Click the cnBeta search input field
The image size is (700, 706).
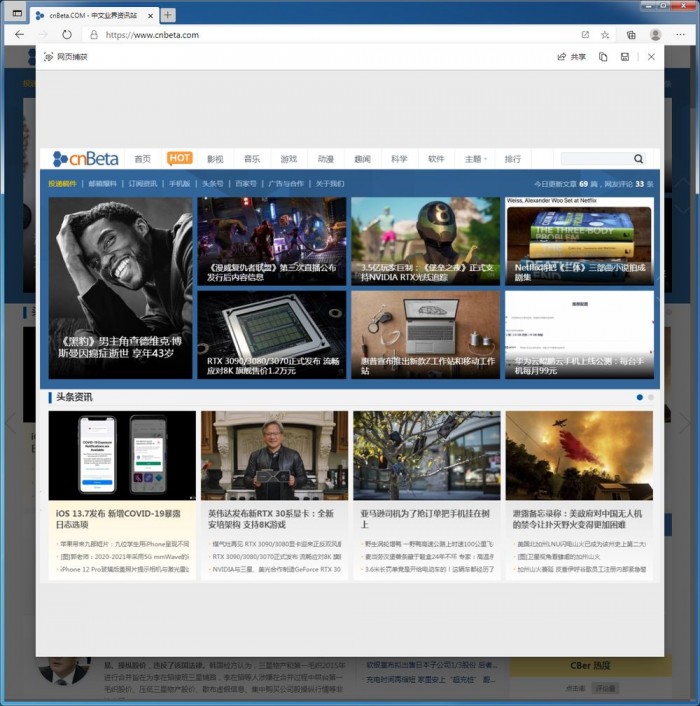pyautogui.click(x=596, y=158)
